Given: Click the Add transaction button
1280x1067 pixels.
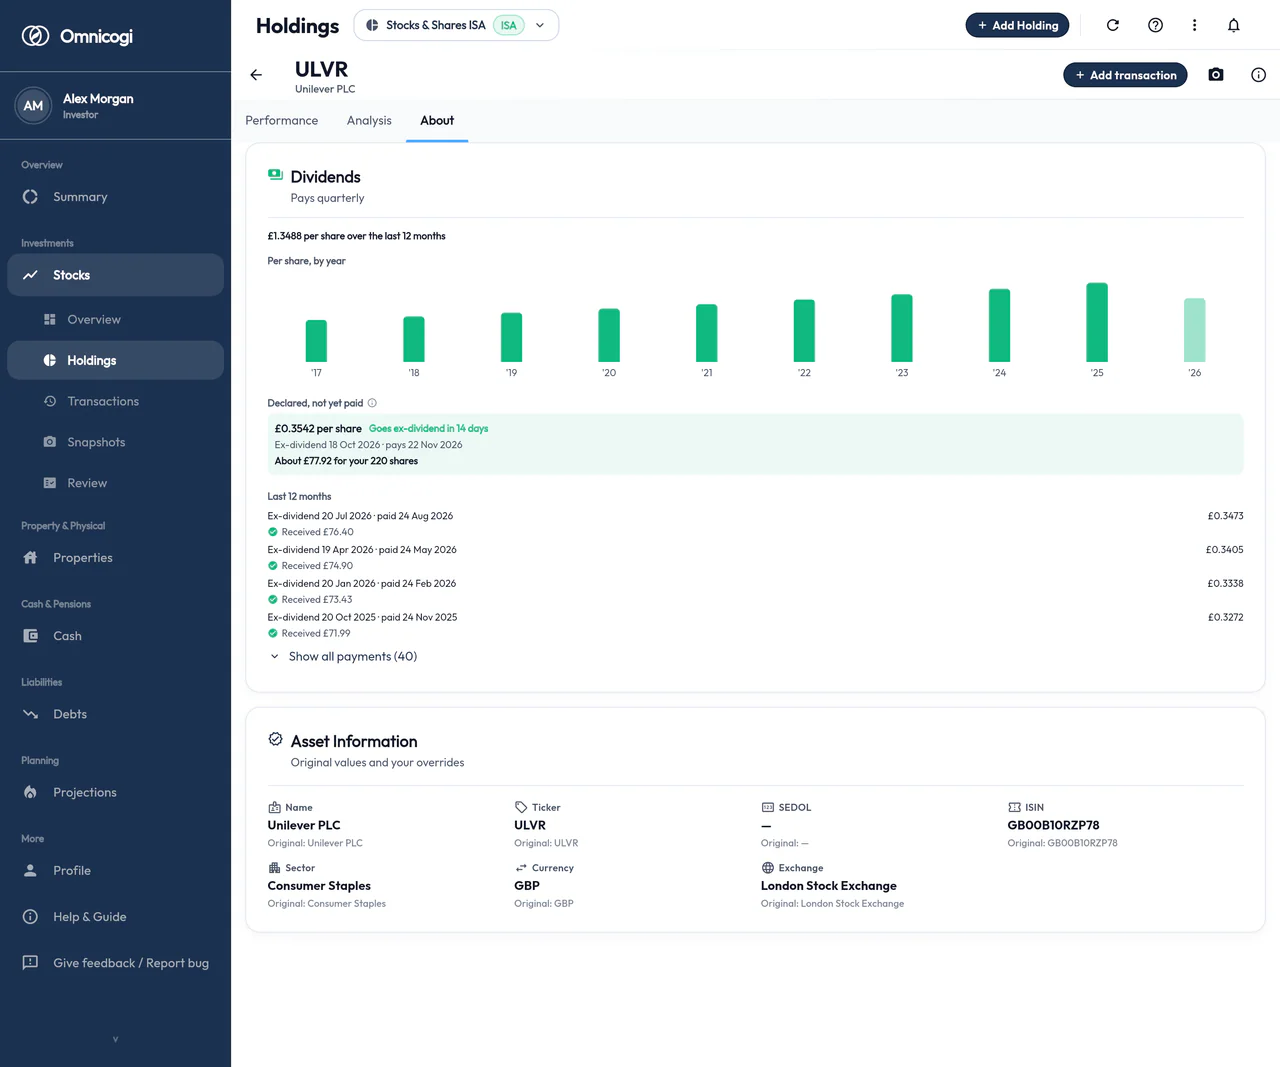Looking at the screenshot, I should pyautogui.click(x=1125, y=75).
